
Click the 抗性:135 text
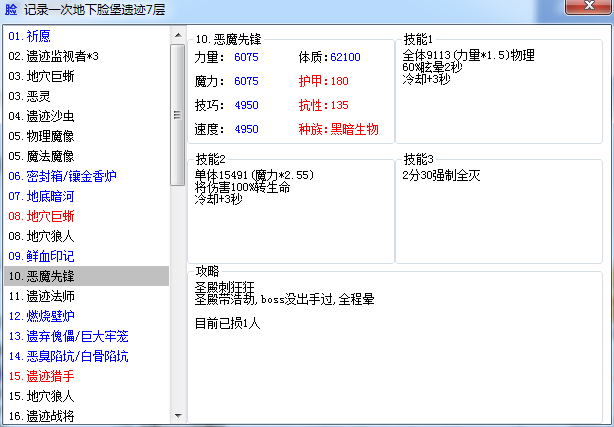[x=323, y=105]
